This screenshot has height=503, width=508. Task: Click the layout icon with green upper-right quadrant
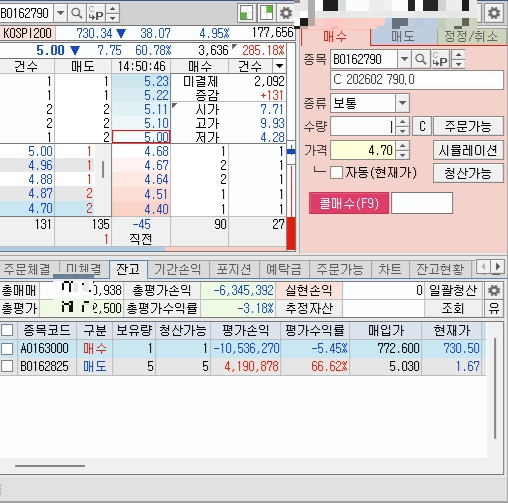pyautogui.click(x=266, y=13)
